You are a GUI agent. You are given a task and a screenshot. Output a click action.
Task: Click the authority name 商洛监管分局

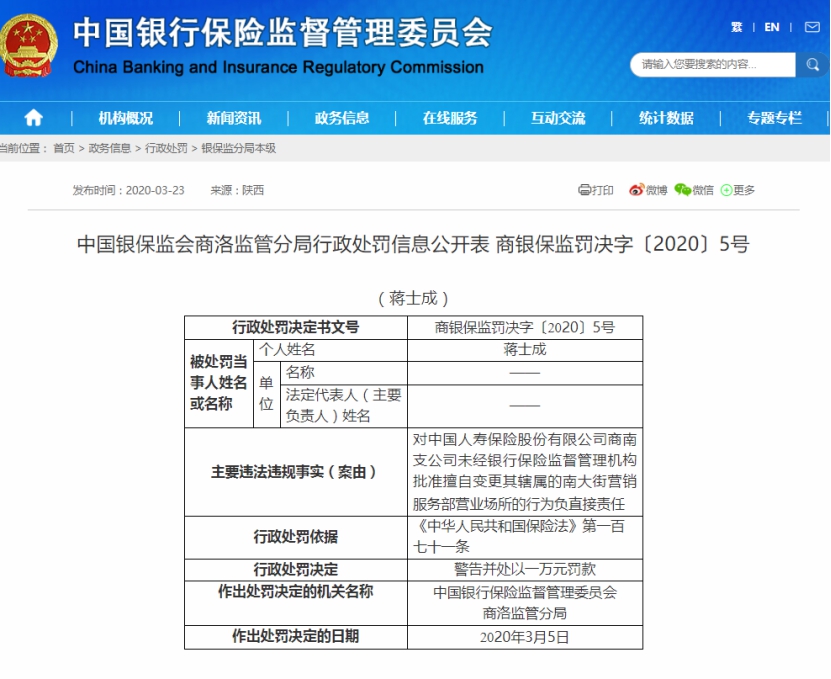tap(525, 614)
